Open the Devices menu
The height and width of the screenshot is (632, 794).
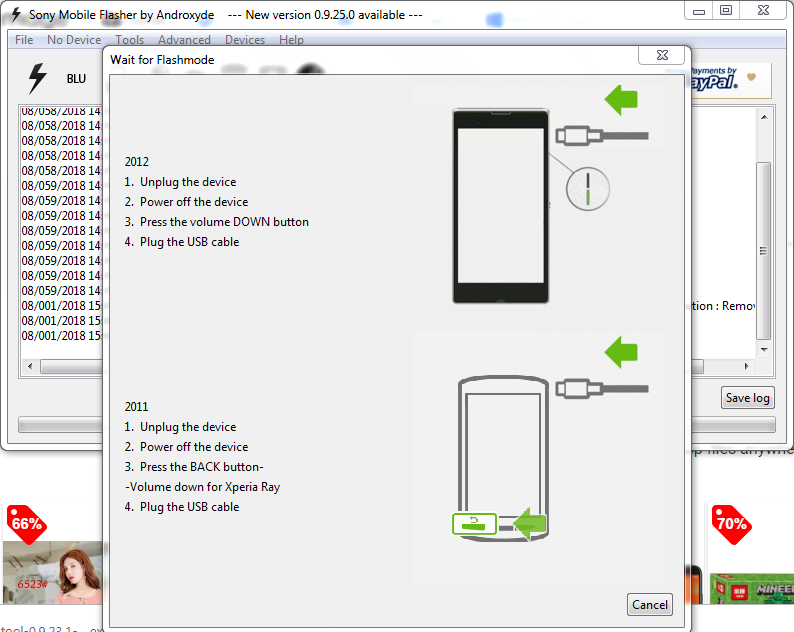pyautogui.click(x=245, y=40)
